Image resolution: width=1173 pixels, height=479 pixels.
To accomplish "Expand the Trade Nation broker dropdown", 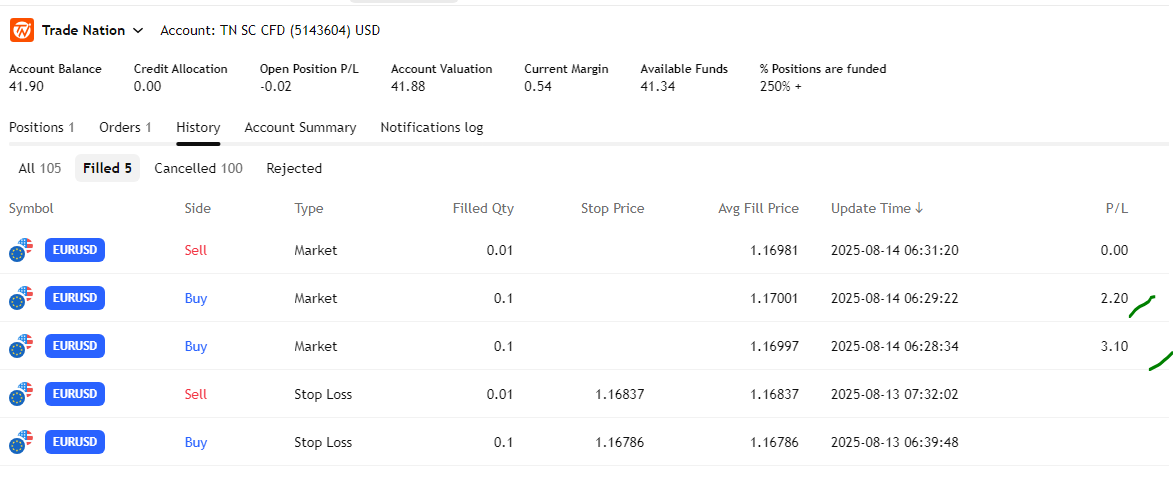I will coord(137,31).
